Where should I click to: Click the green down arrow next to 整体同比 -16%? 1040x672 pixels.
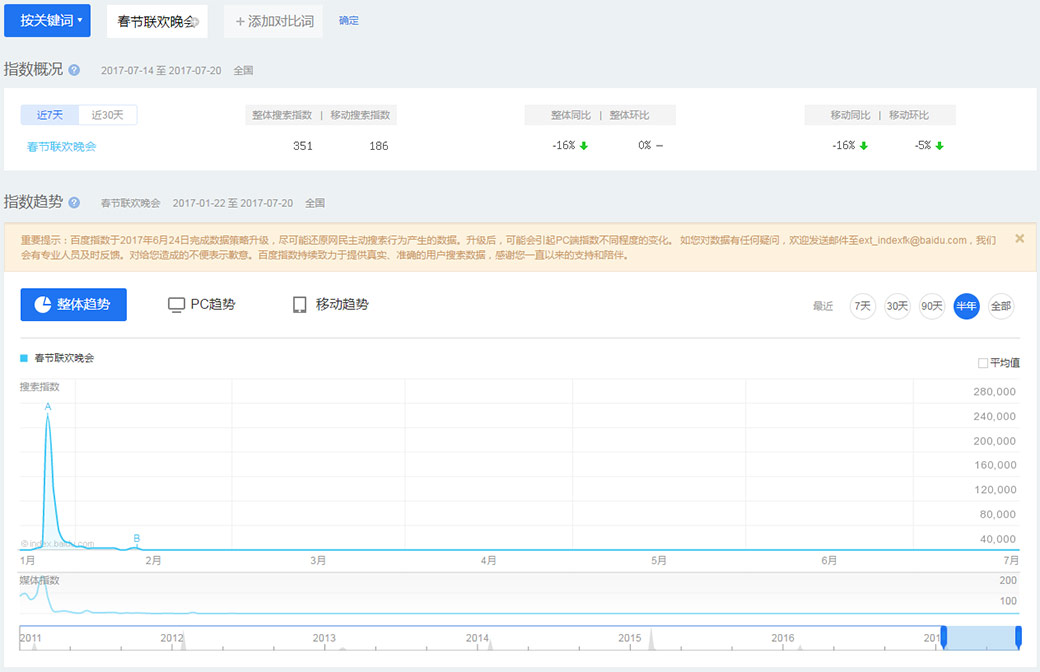[584, 146]
